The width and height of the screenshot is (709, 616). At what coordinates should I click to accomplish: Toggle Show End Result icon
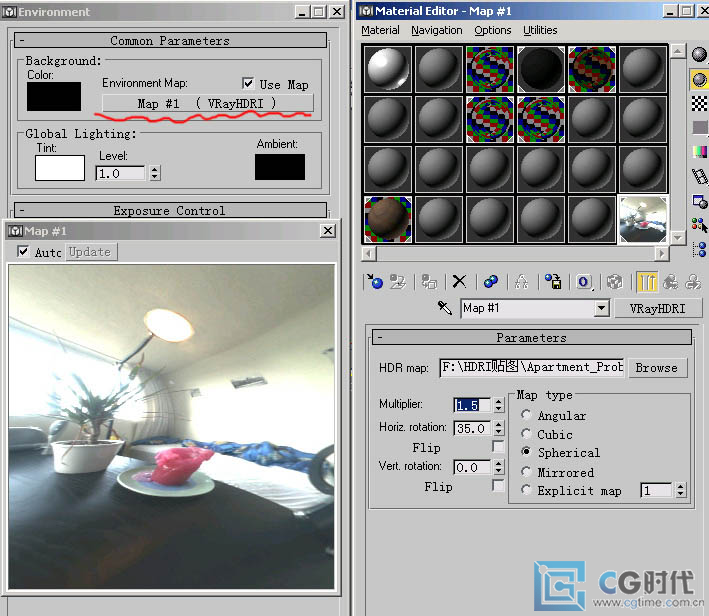(x=647, y=282)
